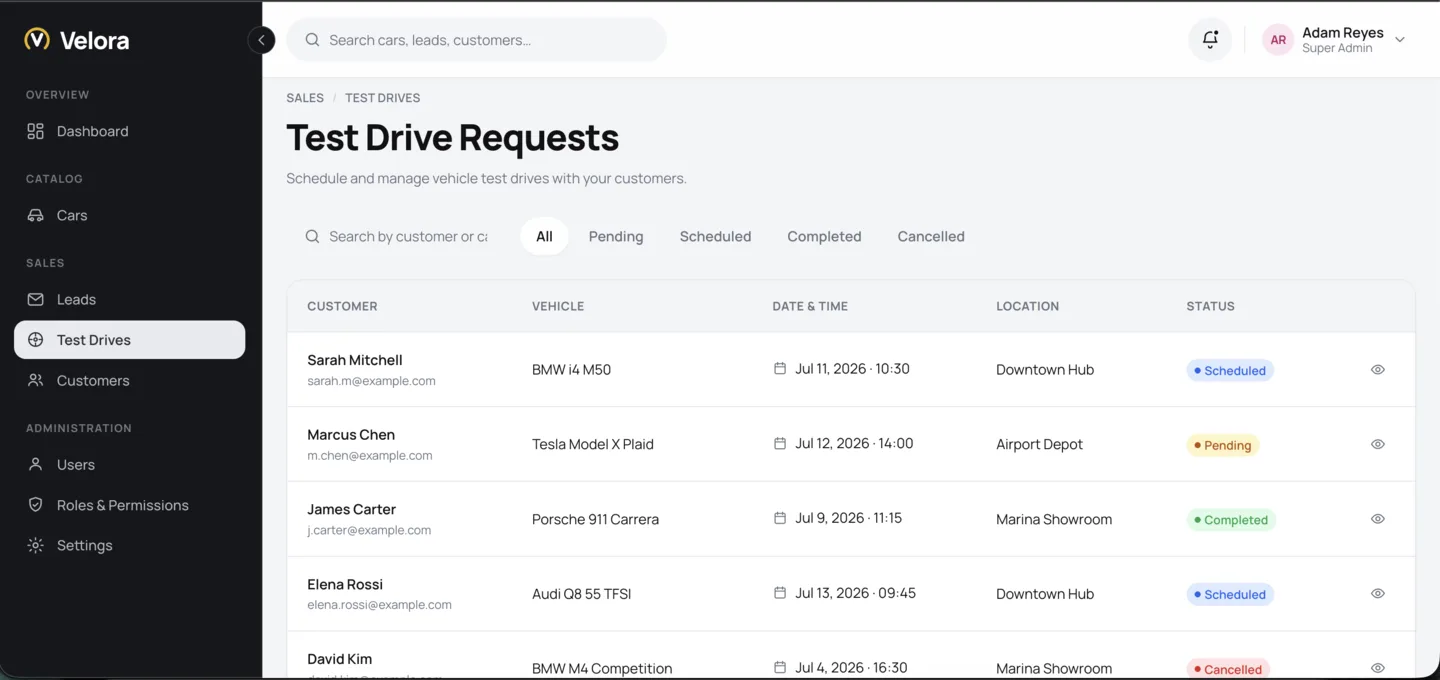Open Dashboard in the sidebar
The width and height of the screenshot is (1440, 680).
130,131
